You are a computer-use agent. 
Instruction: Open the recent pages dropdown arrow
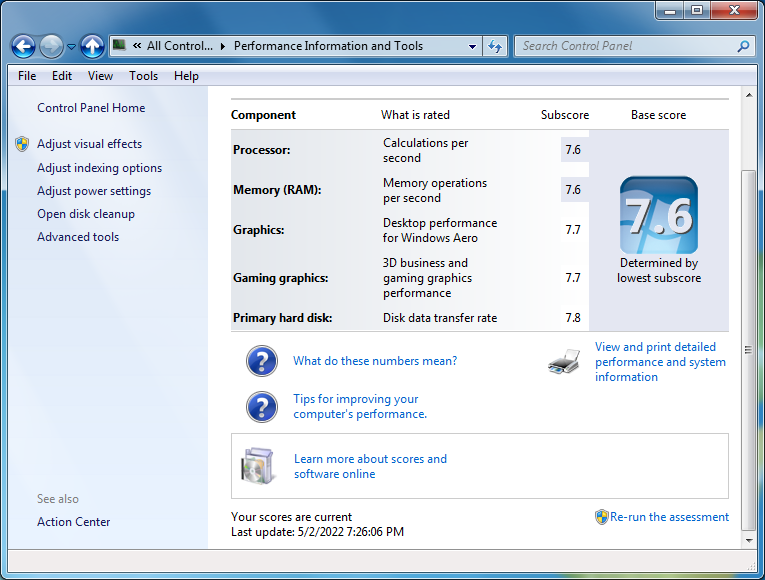click(x=72, y=47)
